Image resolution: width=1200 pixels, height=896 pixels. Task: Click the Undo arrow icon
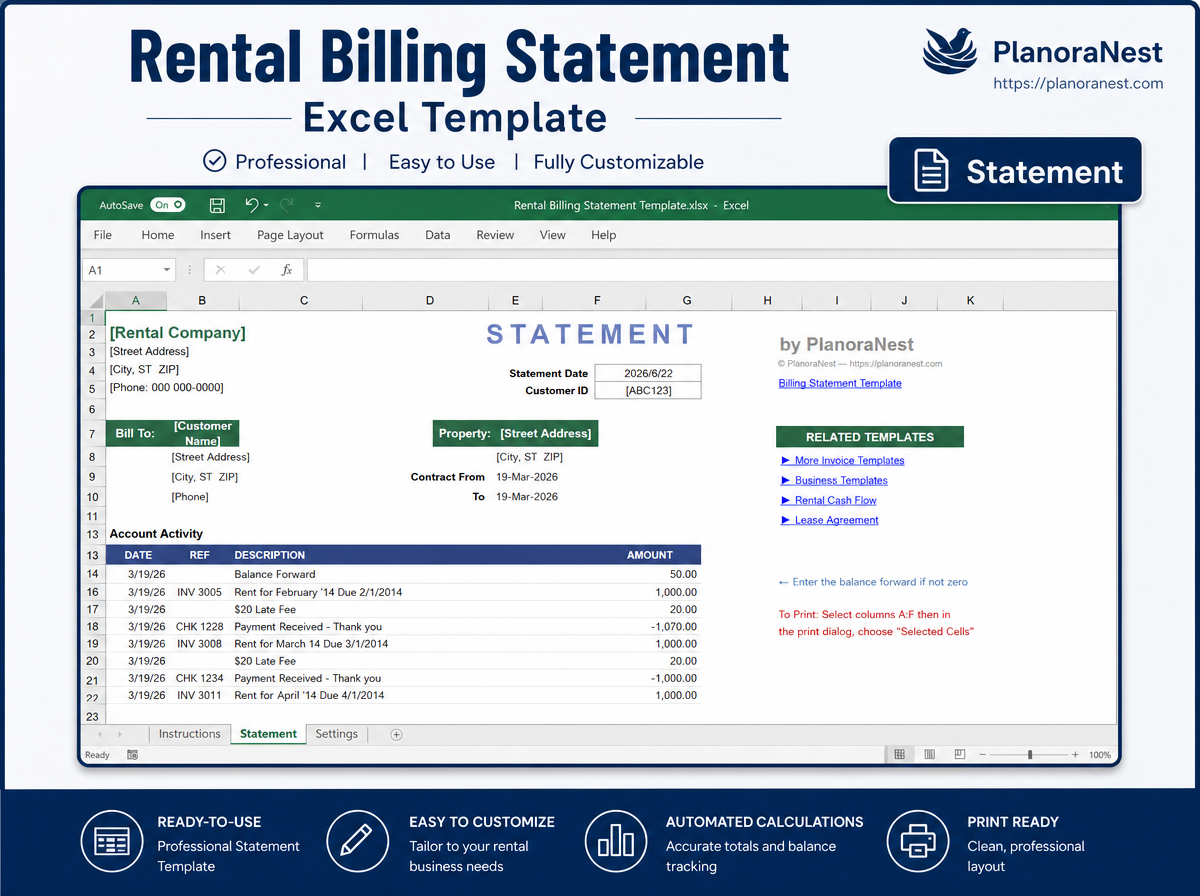point(252,205)
